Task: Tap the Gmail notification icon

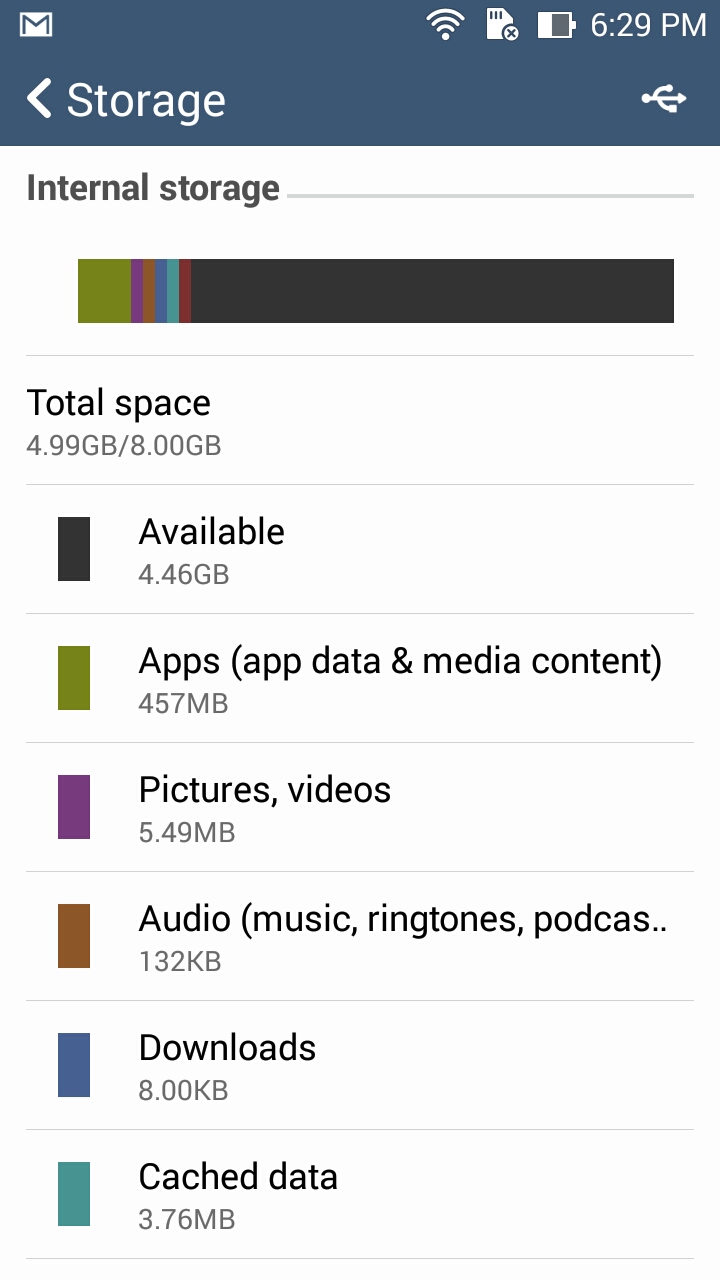Action: (x=36, y=24)
